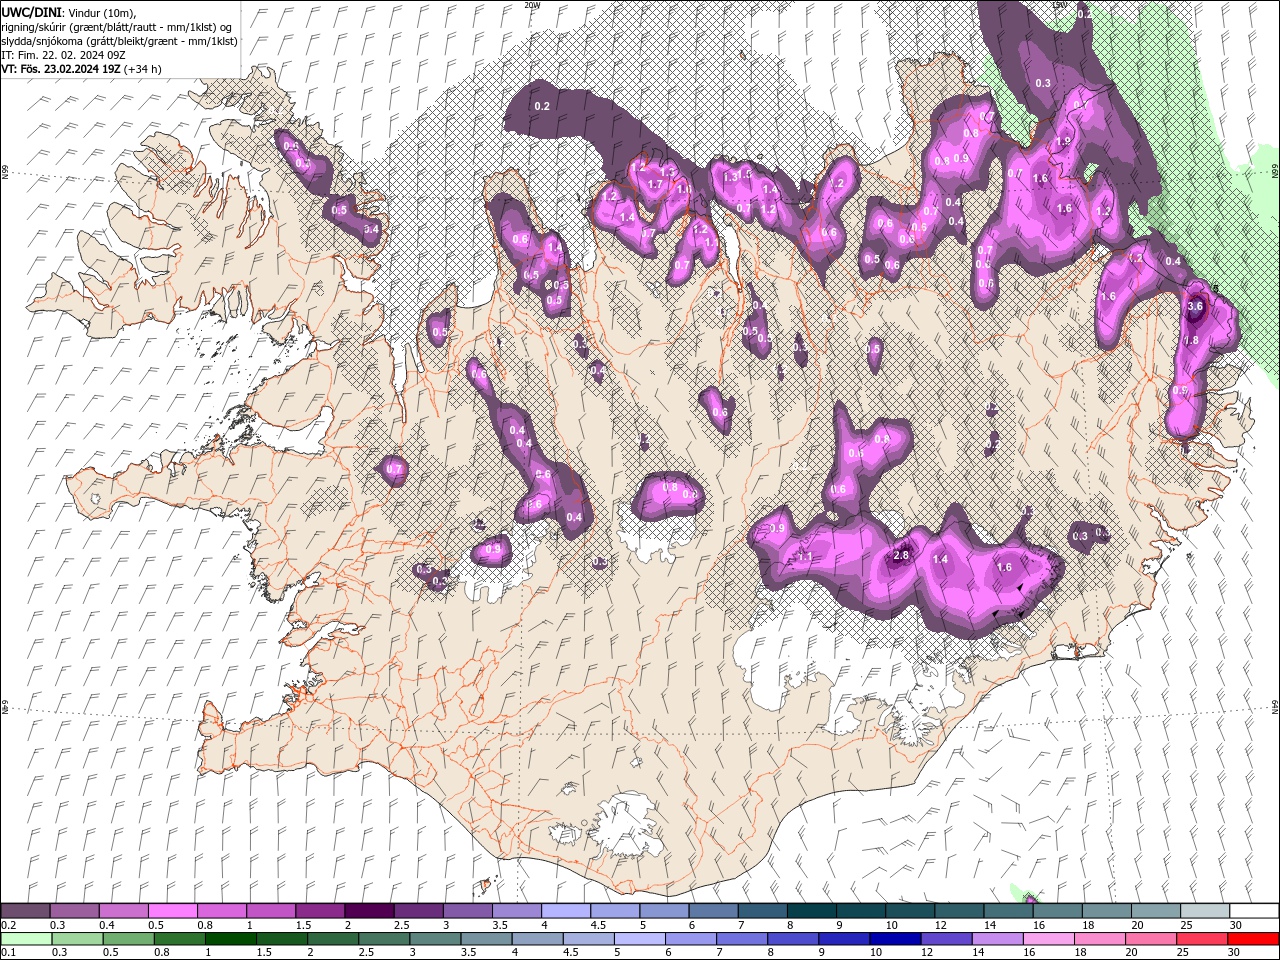This screenshot has width=1280, height=960.
Task: Click the snow legend swatch between 12 and 14
Action: [958, 910]
